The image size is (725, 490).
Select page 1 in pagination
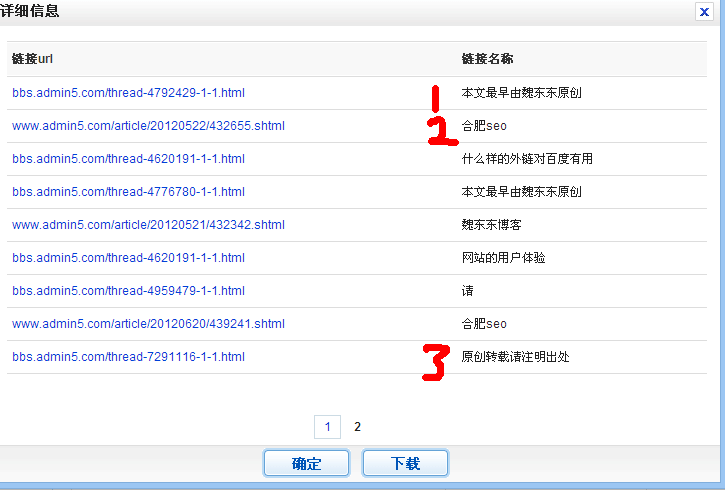(x=327, y=427)
